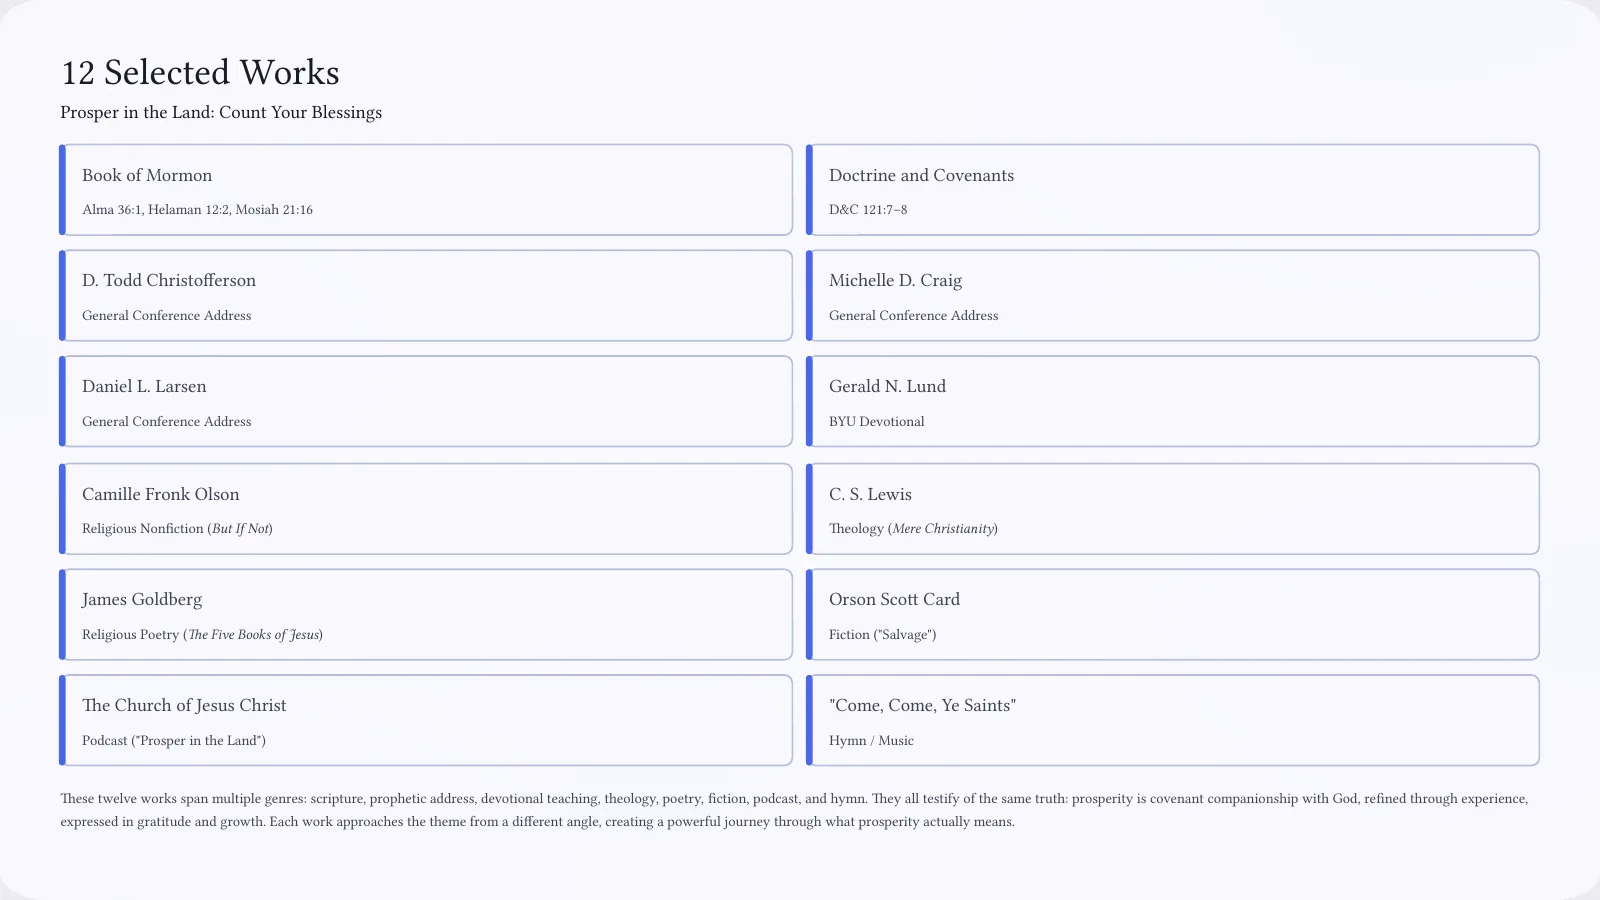Click the D&C 121:7–8 reference
Image resolution: width=1600 pixels, height=900 pixels.
click(868, 210)
